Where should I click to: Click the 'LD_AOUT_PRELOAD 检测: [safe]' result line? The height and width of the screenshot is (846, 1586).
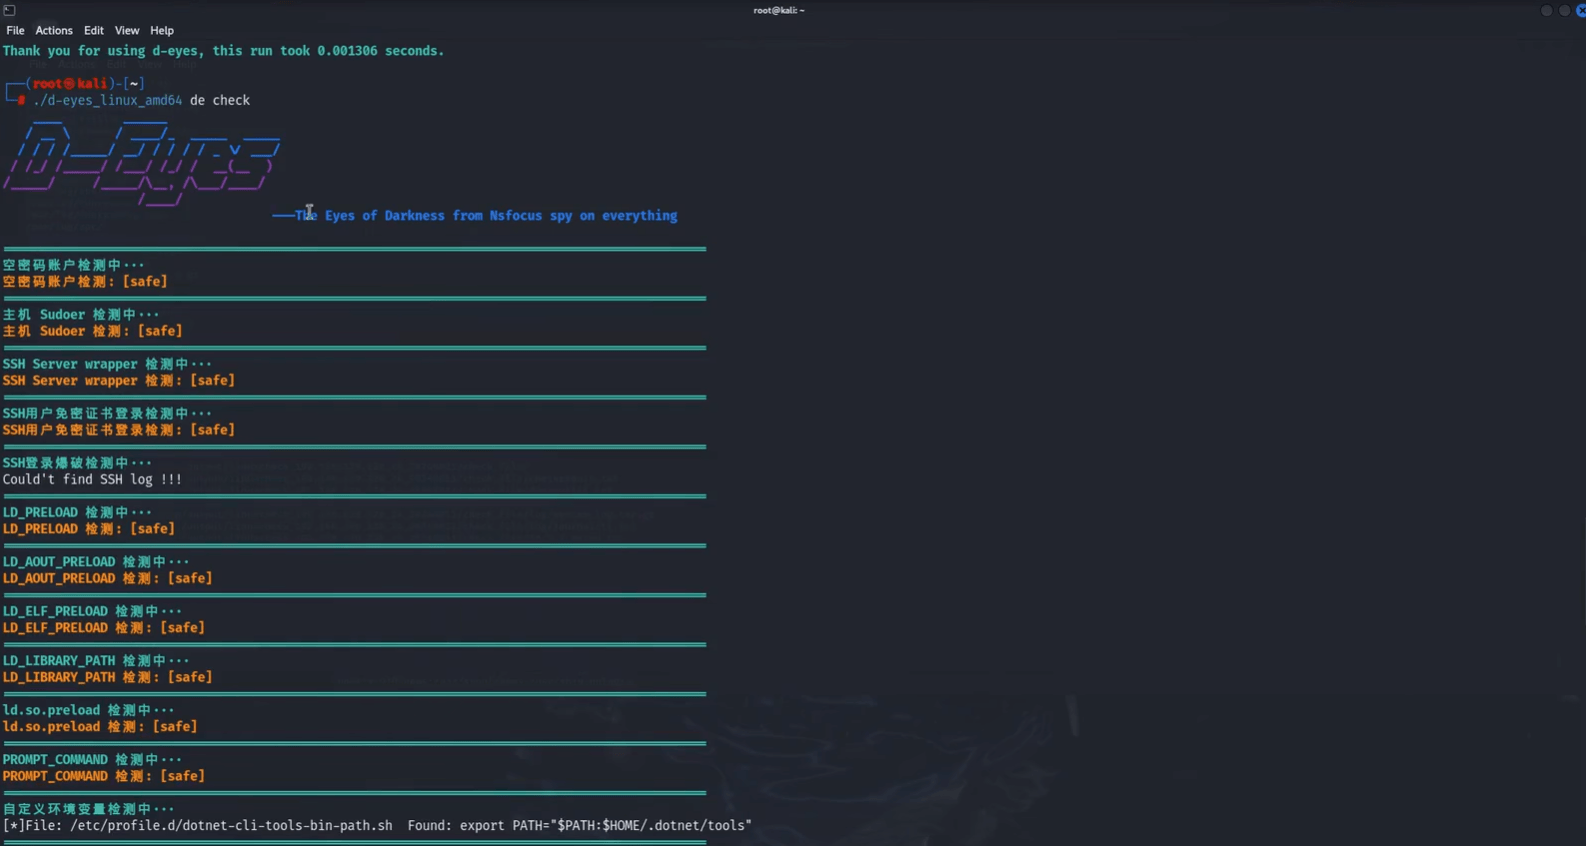[107, 578]
